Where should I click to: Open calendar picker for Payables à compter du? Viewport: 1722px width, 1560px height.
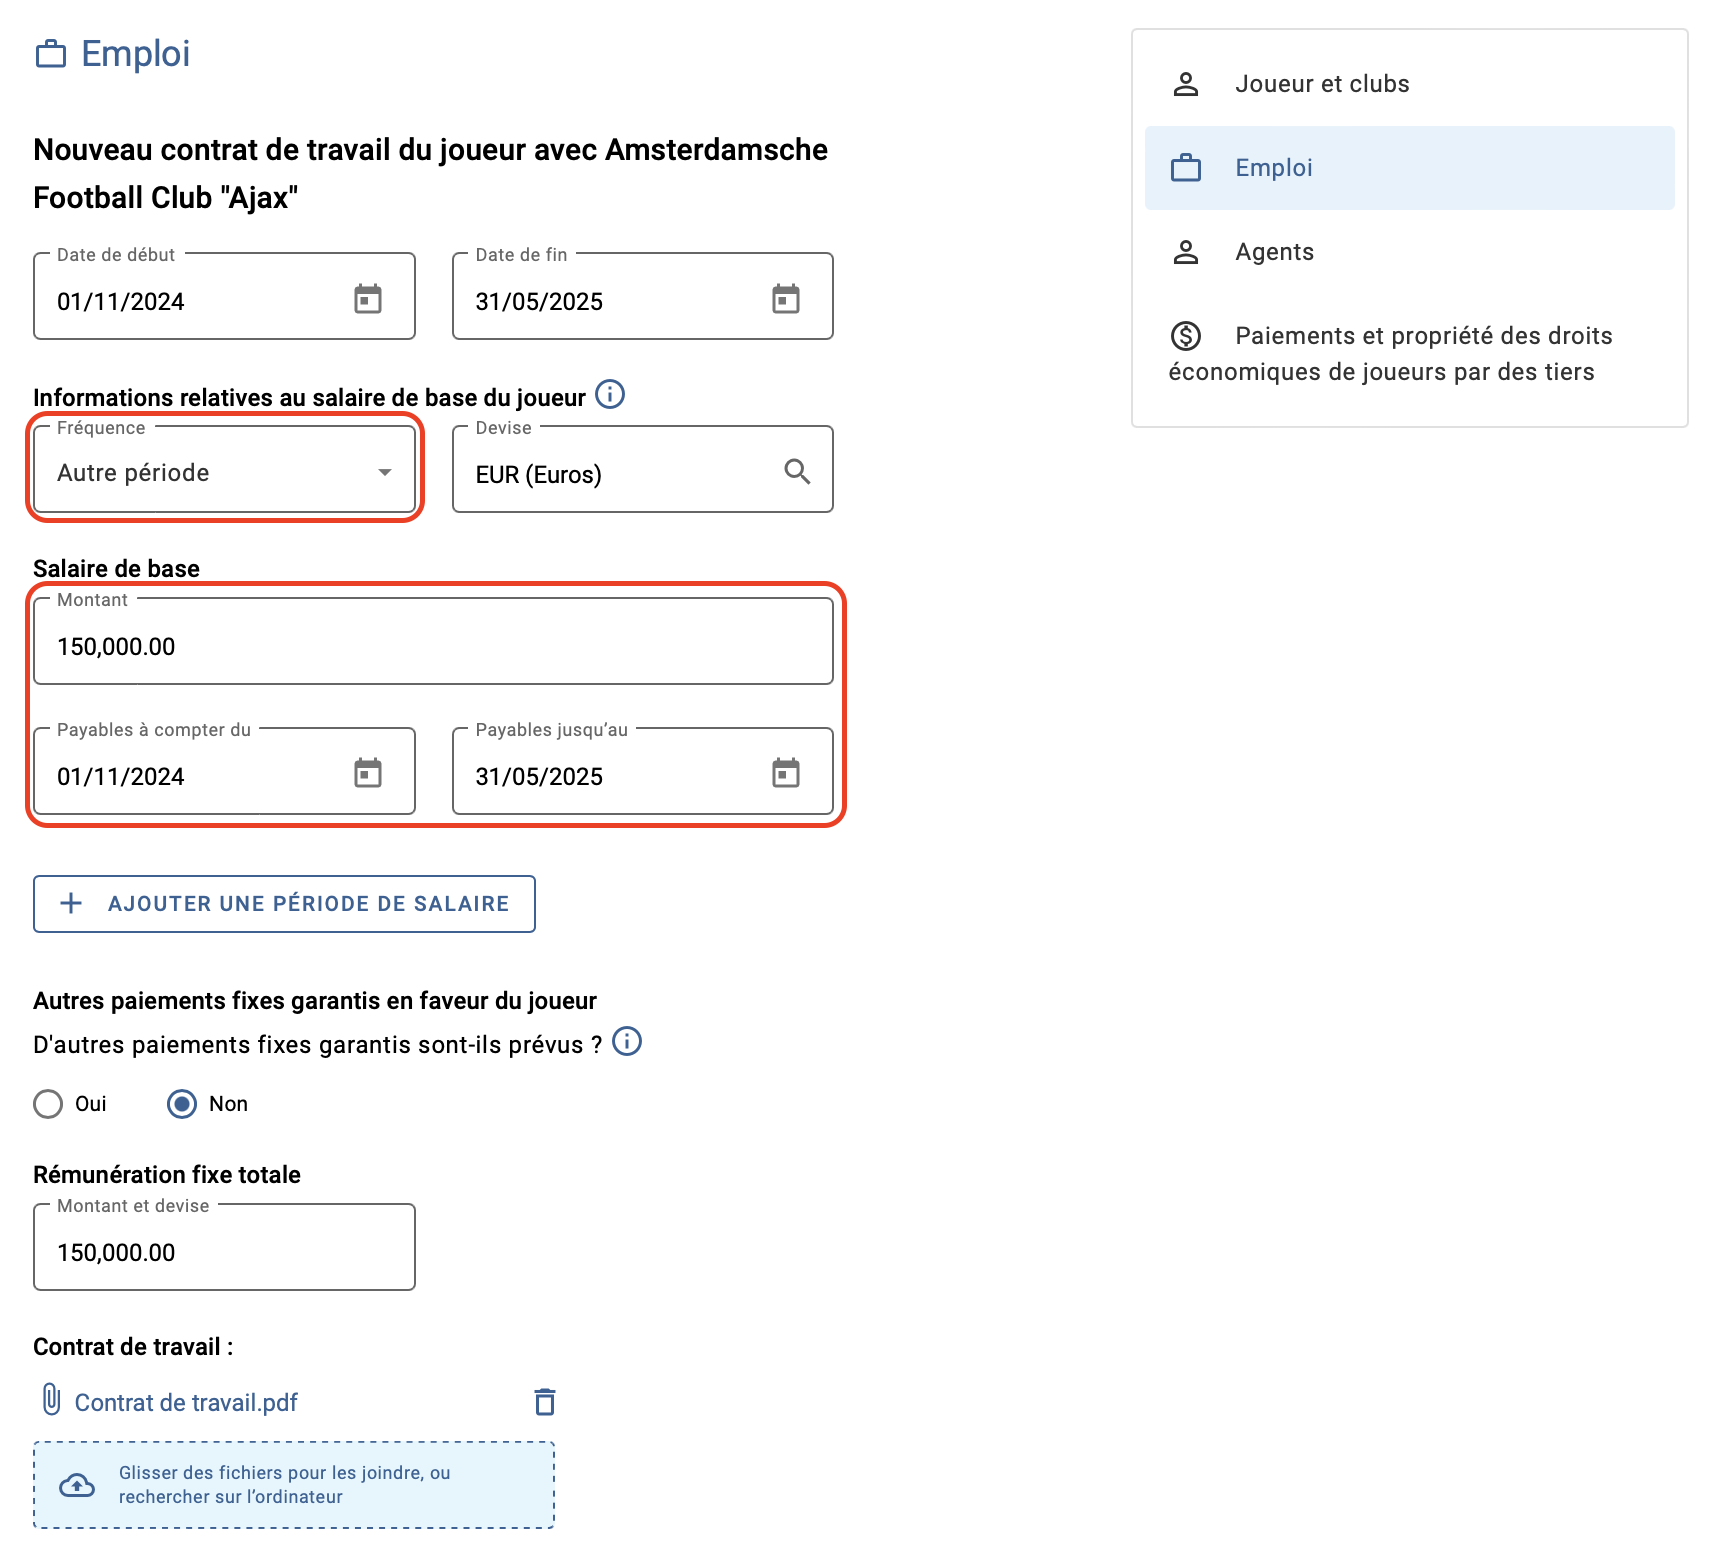tap(368, 773)
